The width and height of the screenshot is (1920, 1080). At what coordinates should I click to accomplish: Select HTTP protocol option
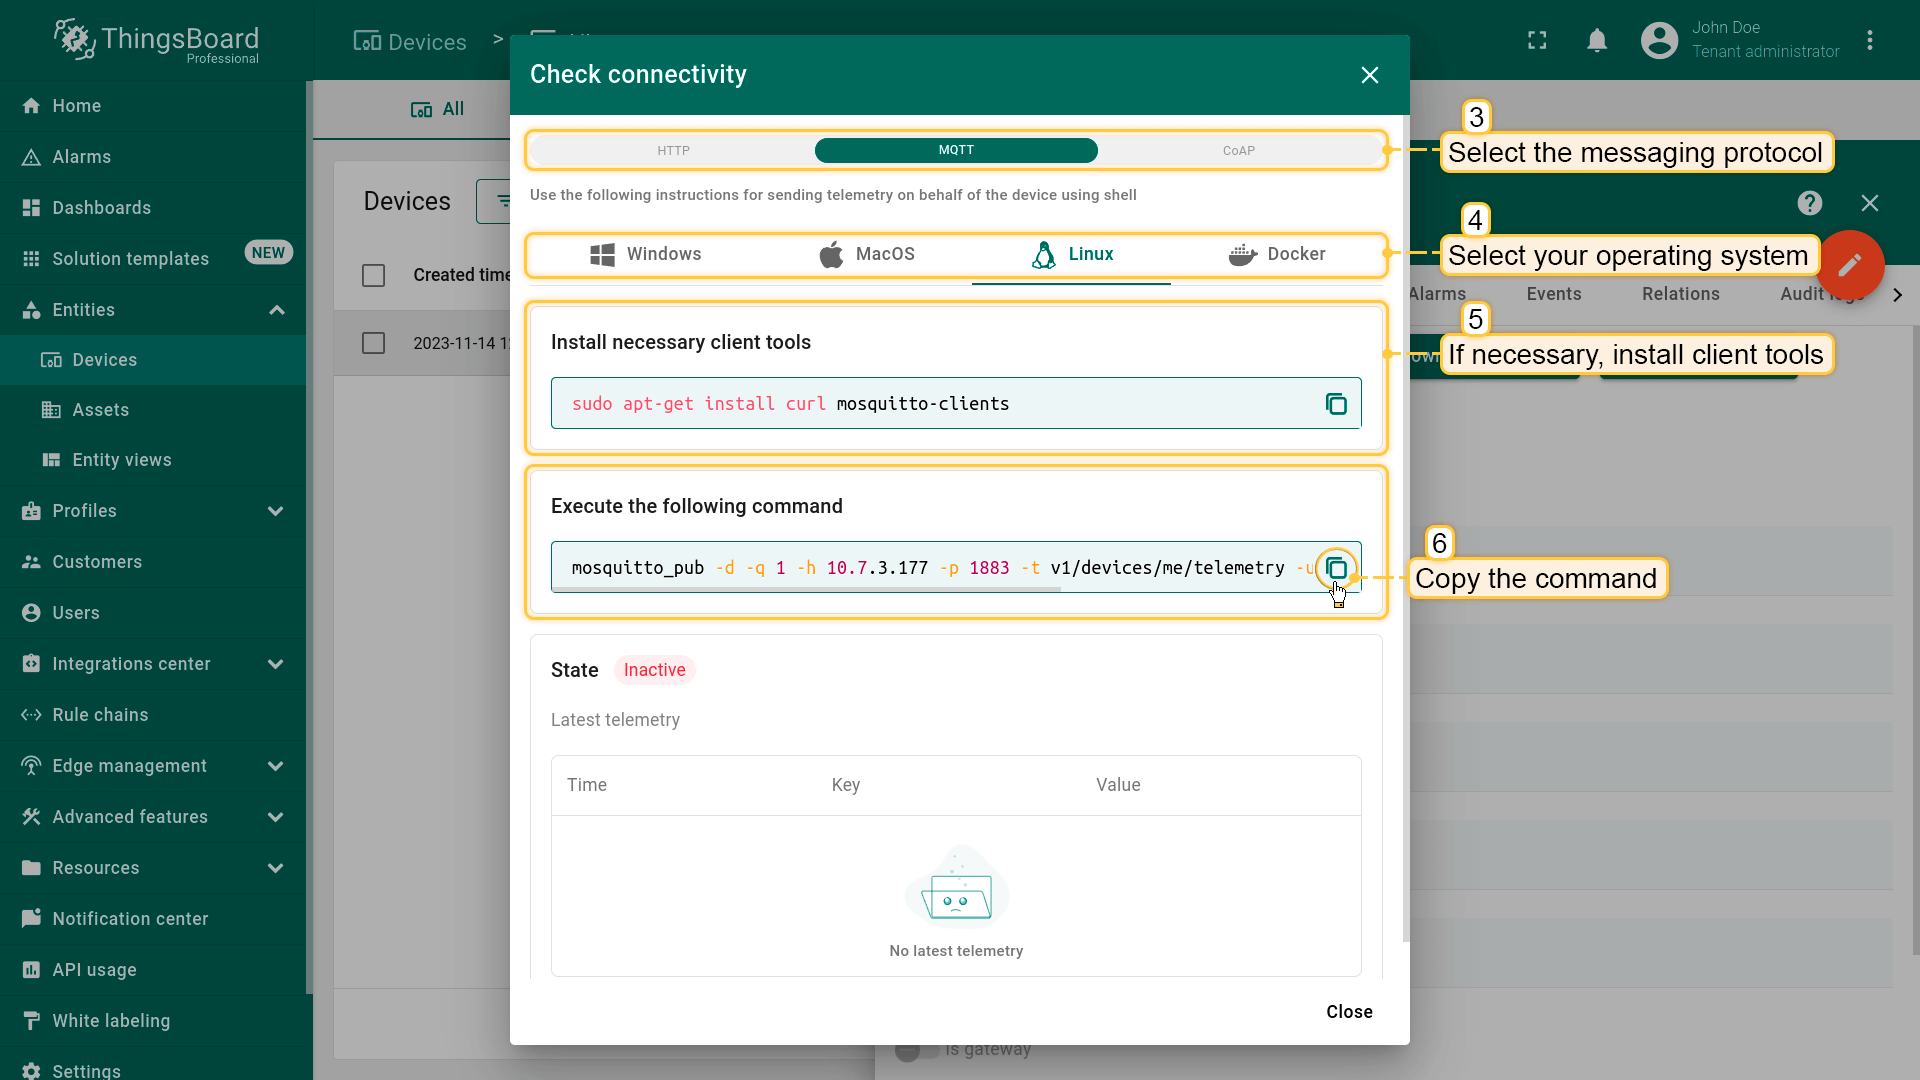tap(673, 151)
